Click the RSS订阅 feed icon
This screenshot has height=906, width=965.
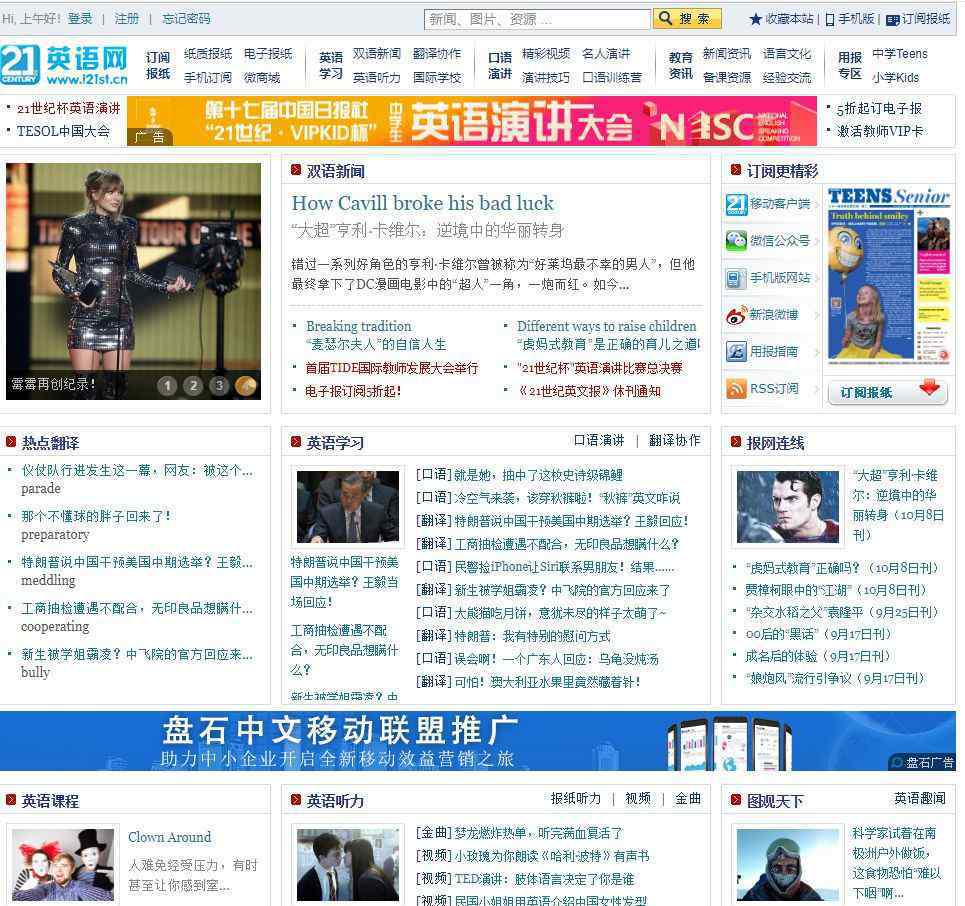(737, 389)
